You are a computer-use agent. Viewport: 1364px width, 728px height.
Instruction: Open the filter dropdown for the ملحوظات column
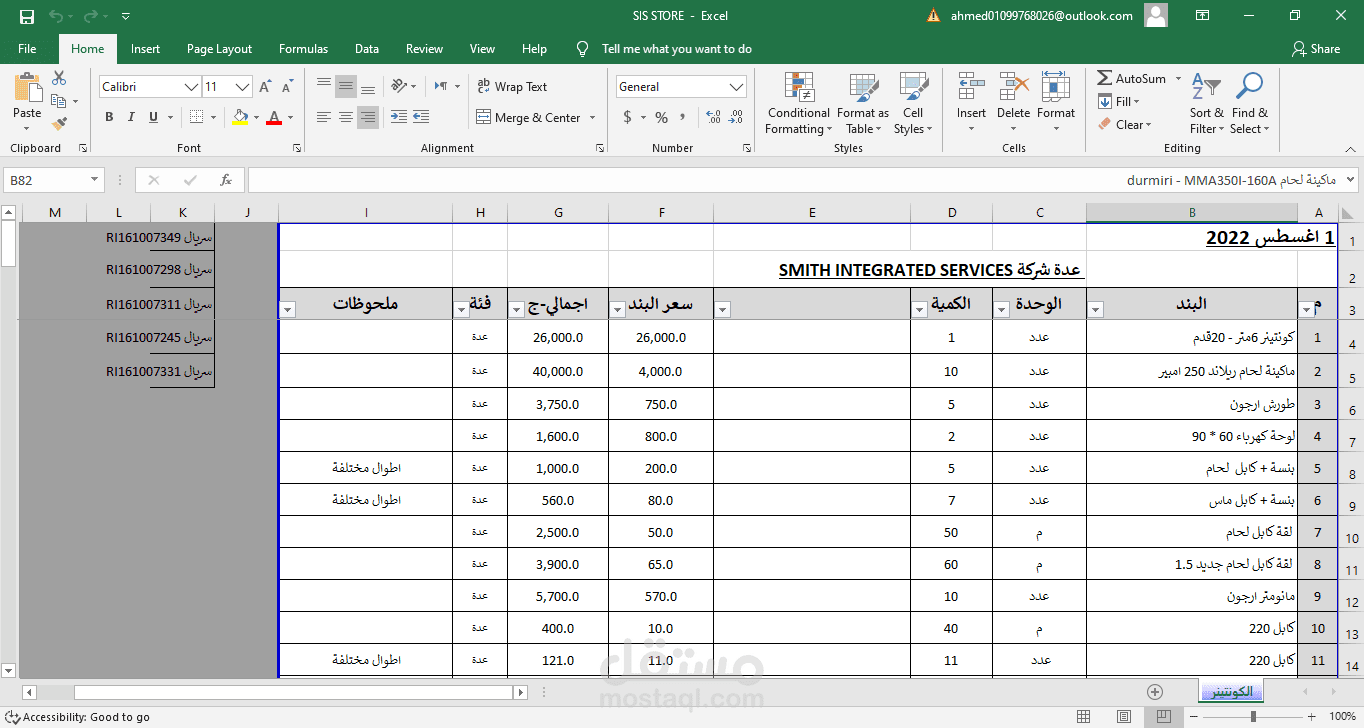pos(288,310)
